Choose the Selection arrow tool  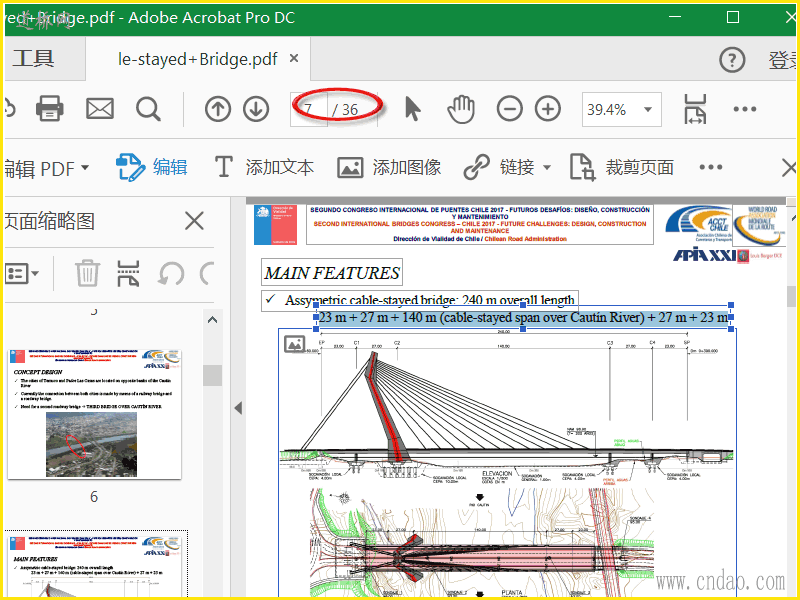pos(413,109)
